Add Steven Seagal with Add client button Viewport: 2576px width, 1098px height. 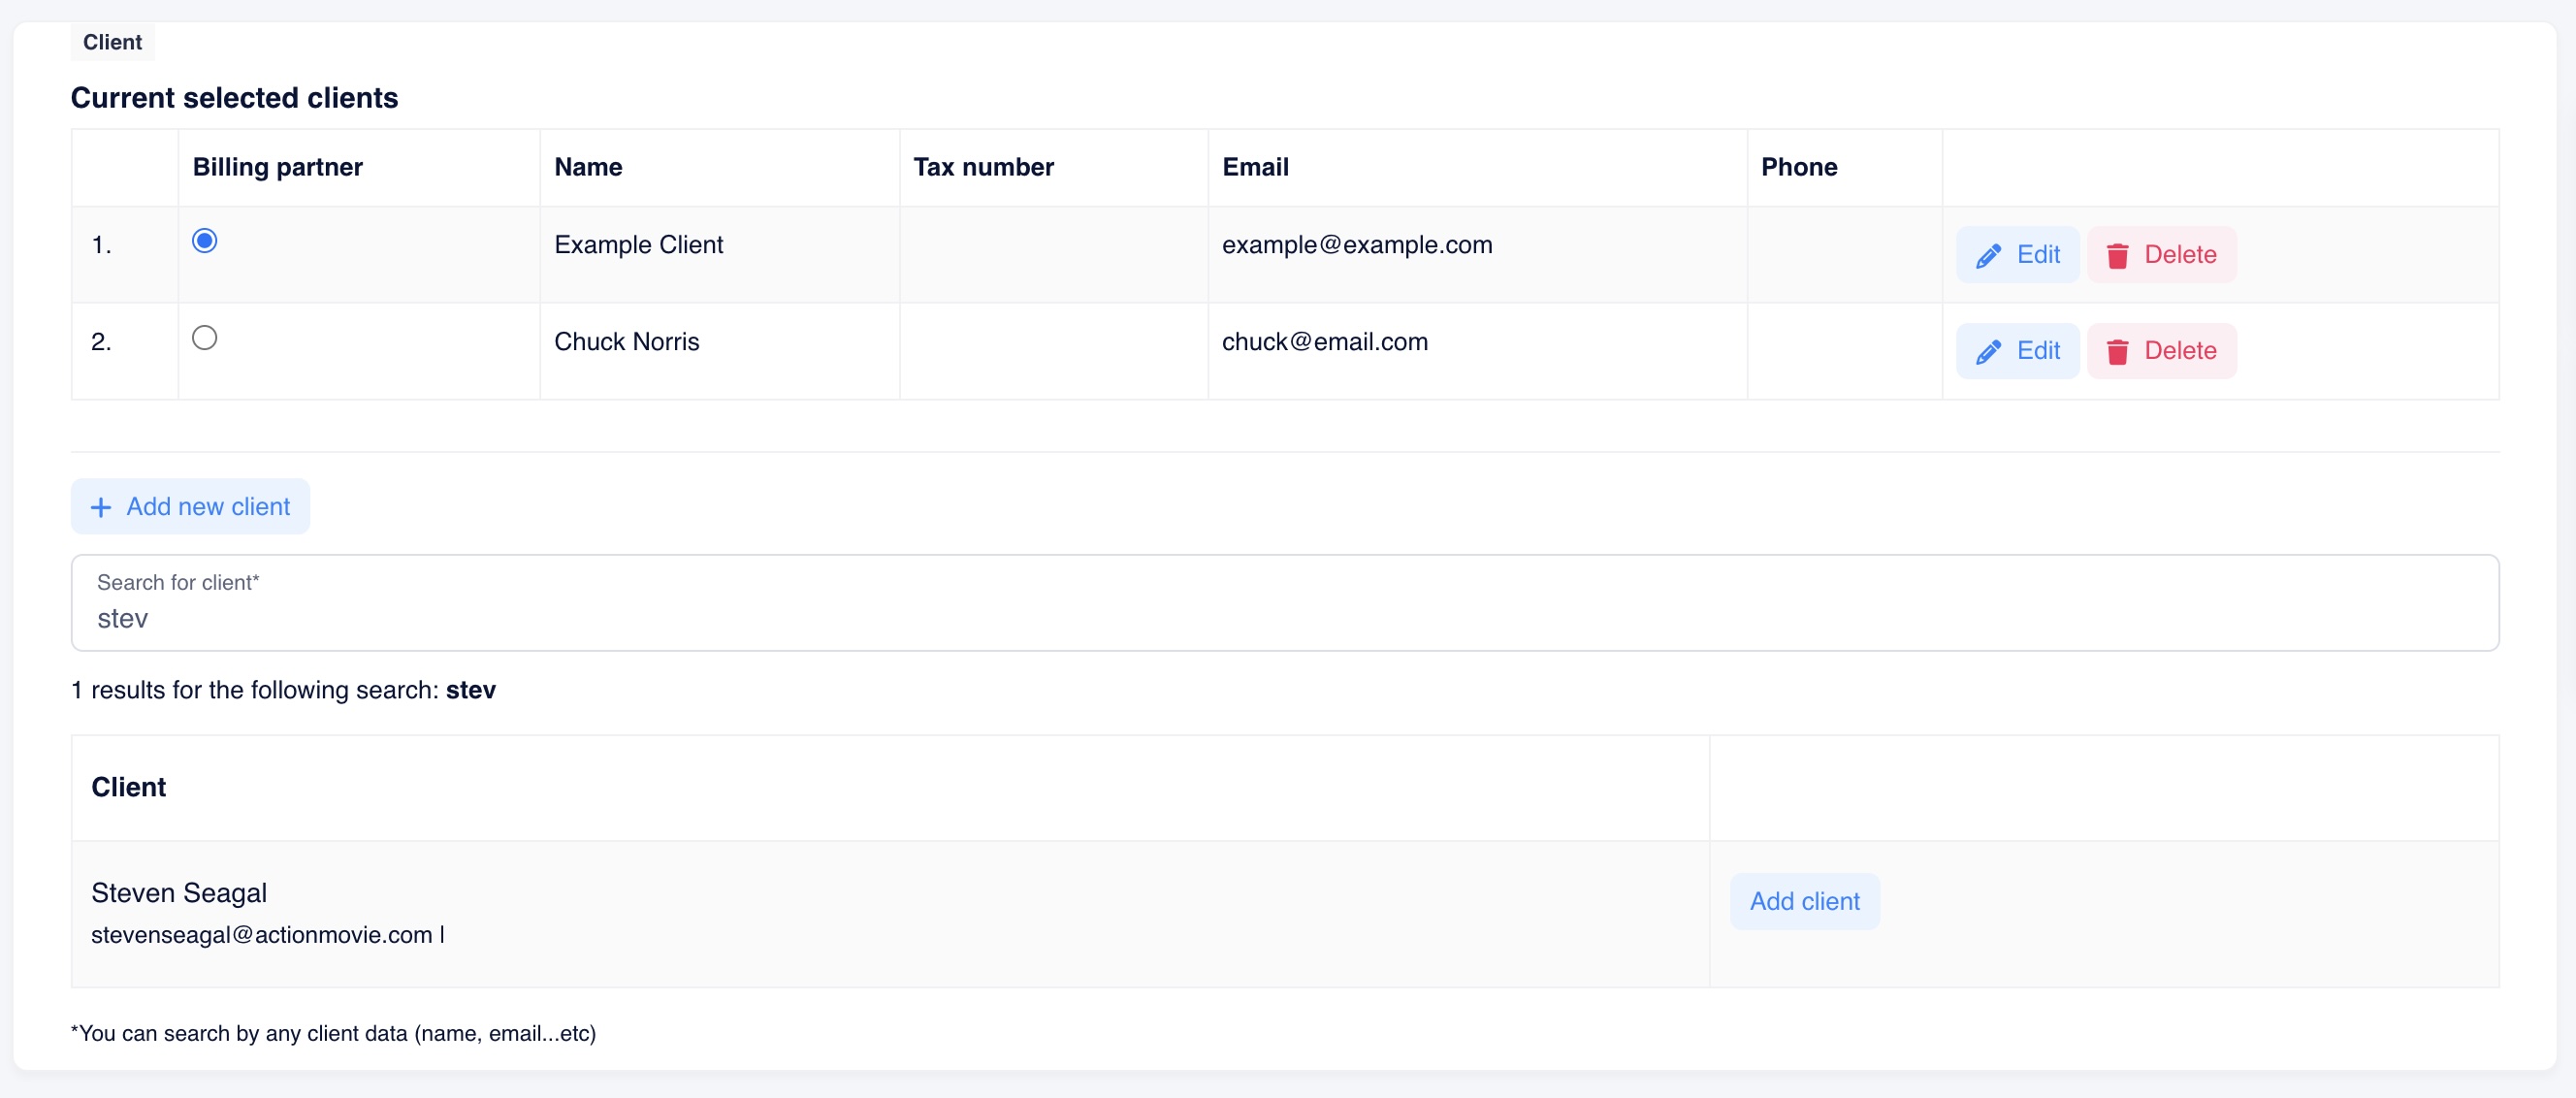click(x=1804, y=902)
